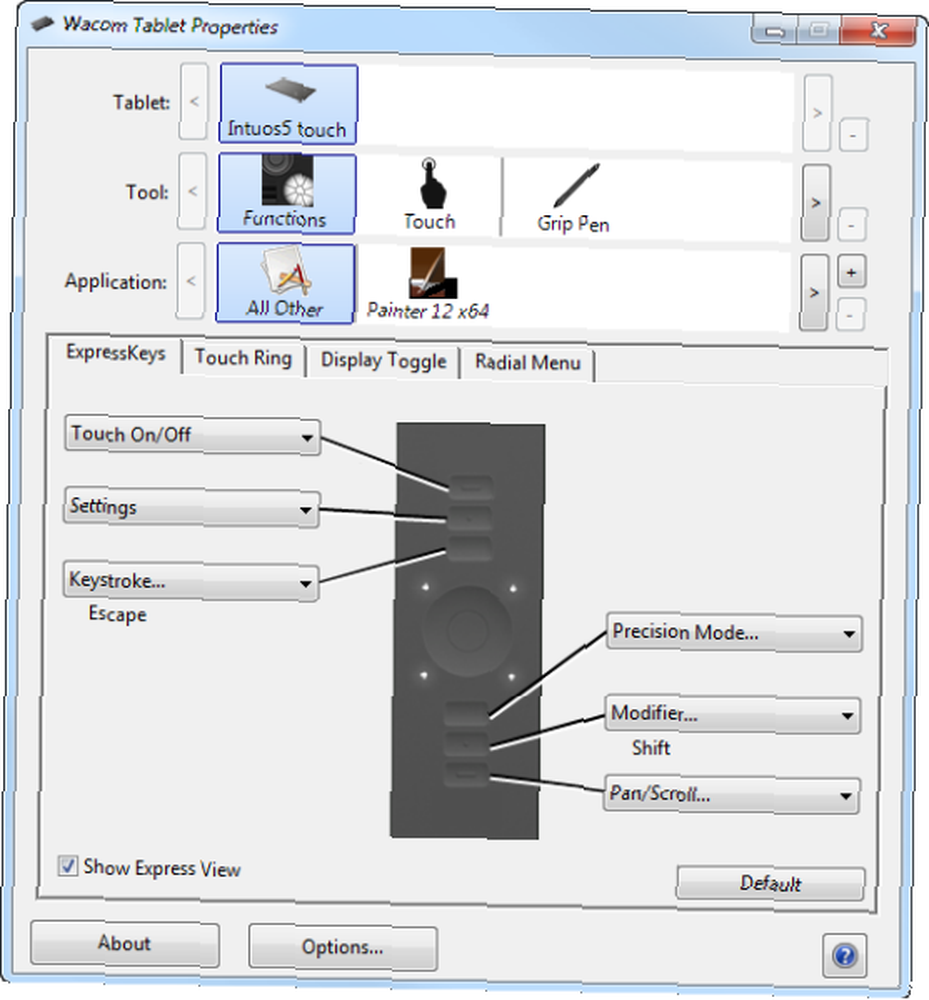Open the Radial Menu tab
The width and height of the screenshot is (929, 1000).
click(527, 363)
